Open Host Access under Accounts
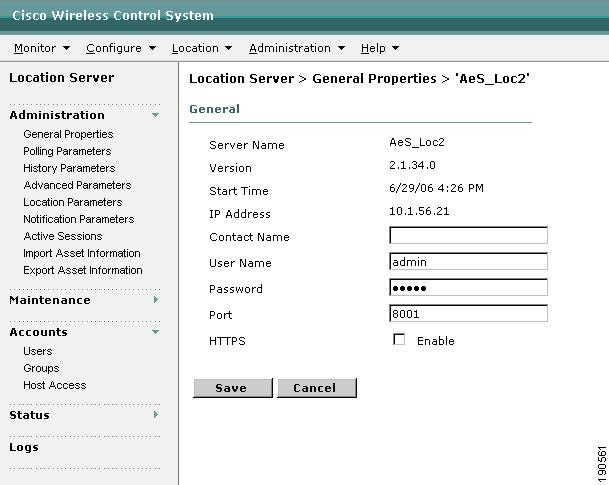609x485 pixels. (x=55, y=385)
